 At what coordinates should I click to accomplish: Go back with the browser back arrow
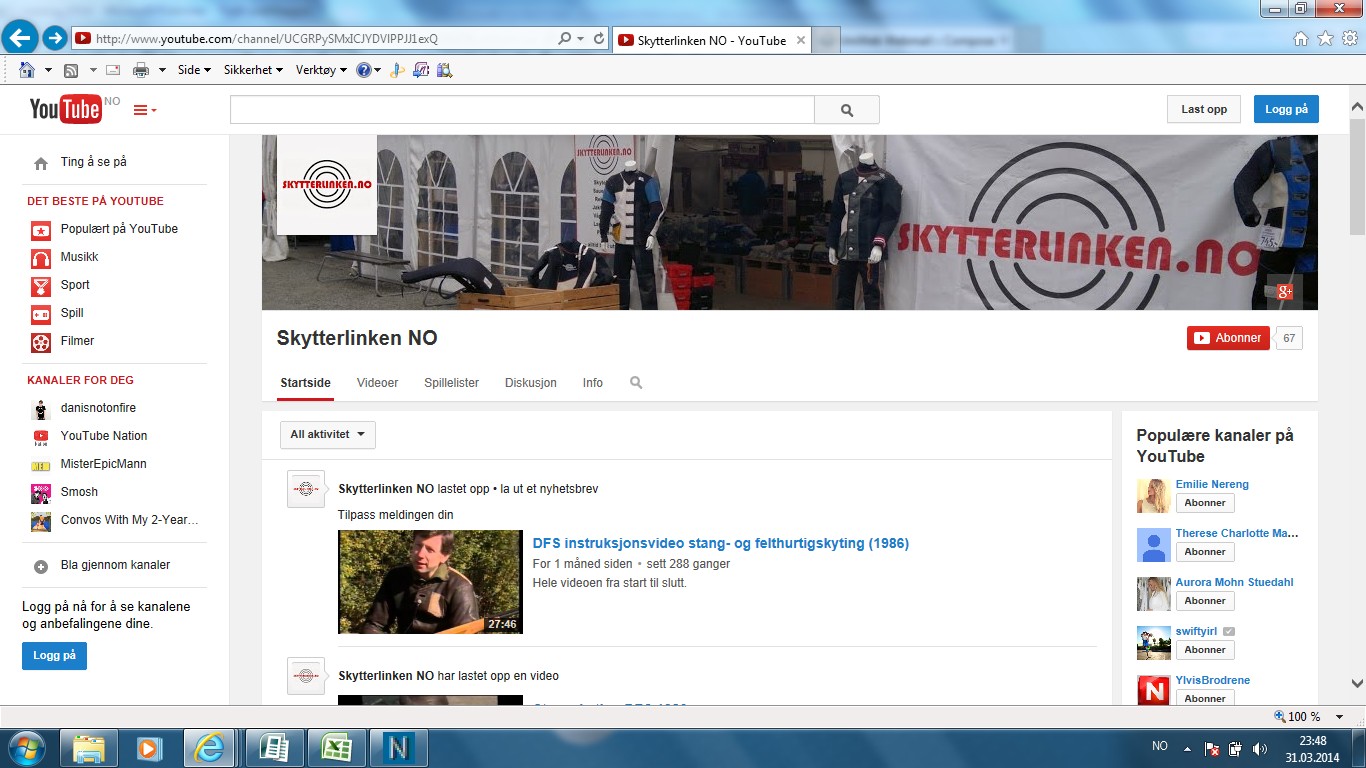[20, 39]
